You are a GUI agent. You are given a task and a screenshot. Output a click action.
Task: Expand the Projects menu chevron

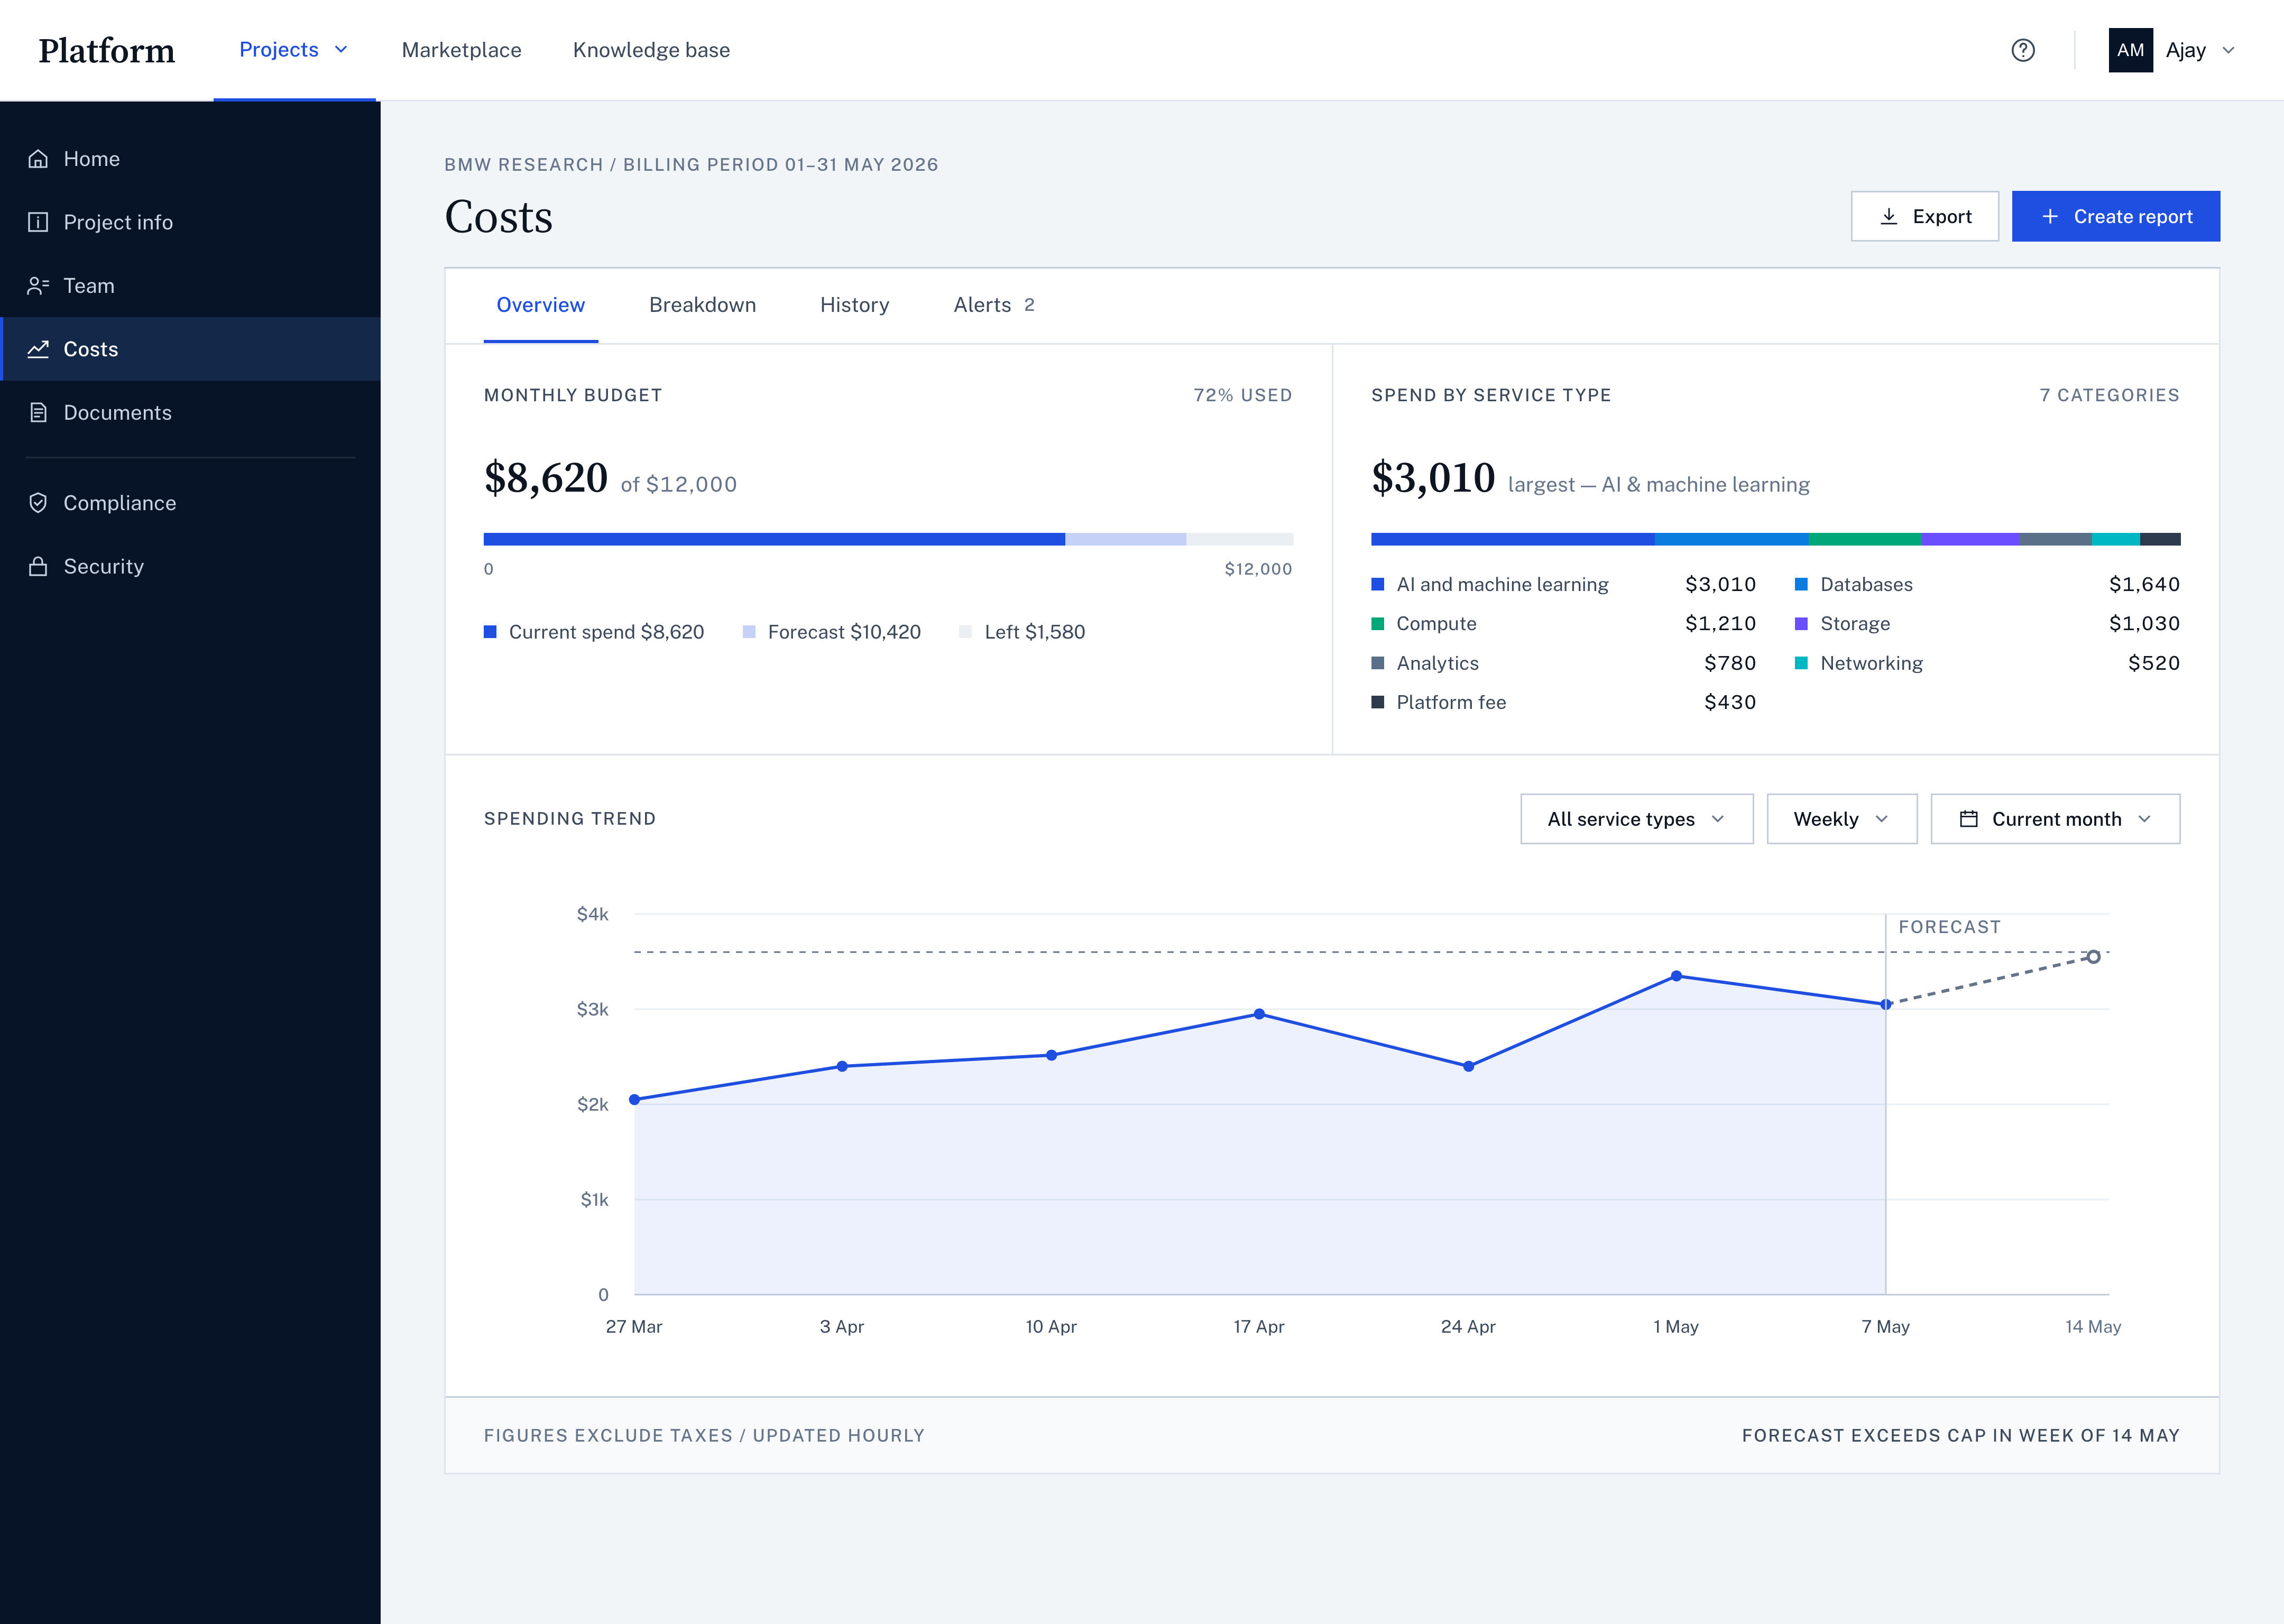[x=341, y=50]
